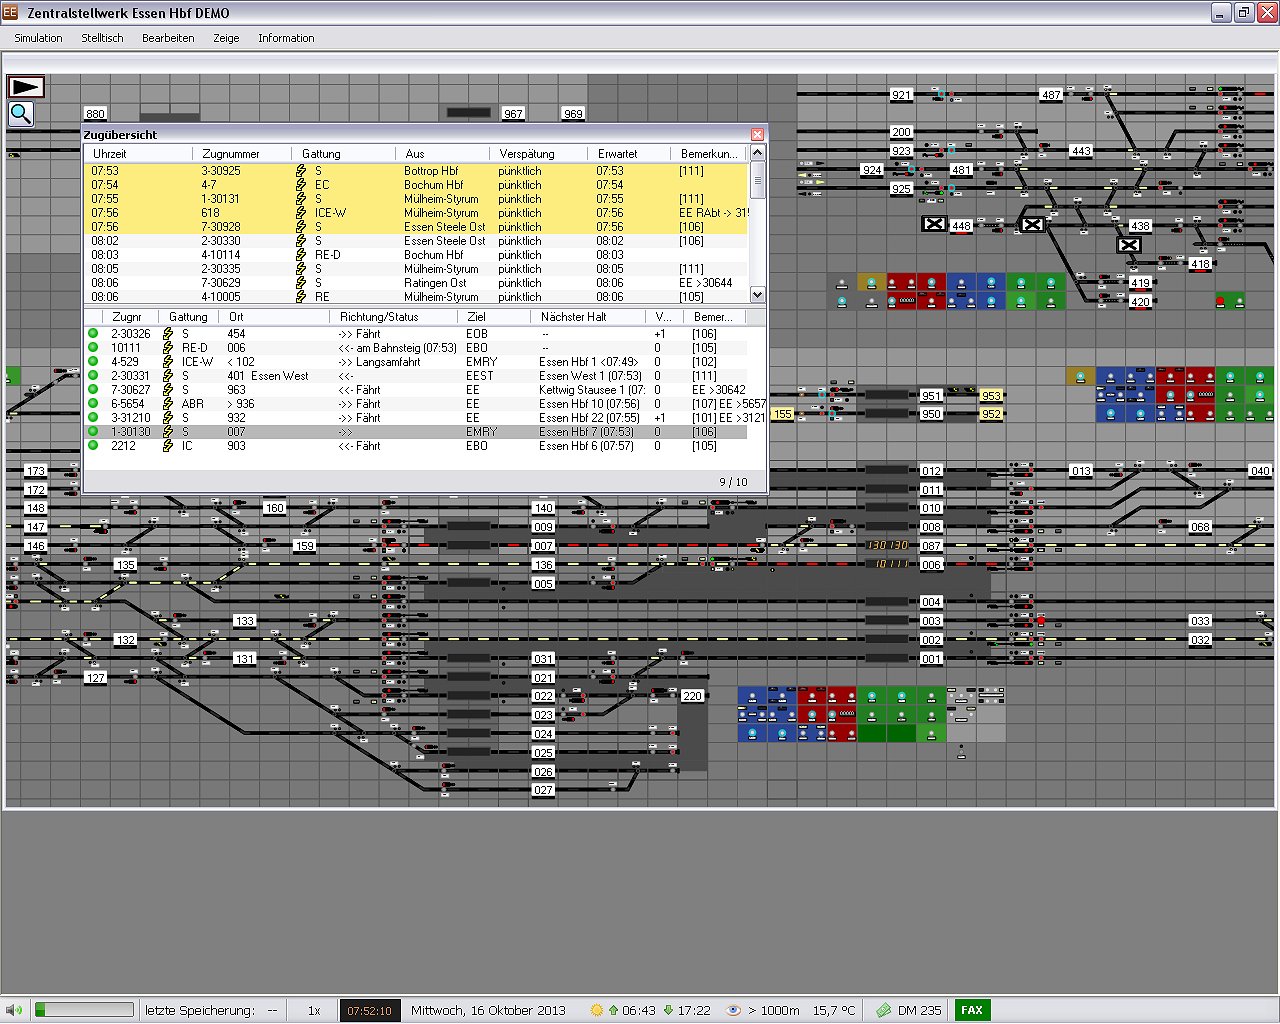Click the crossed-box symbol above track 418
The image size is (1280, 1024).
pyautogui.click(x=1128, y=245)
